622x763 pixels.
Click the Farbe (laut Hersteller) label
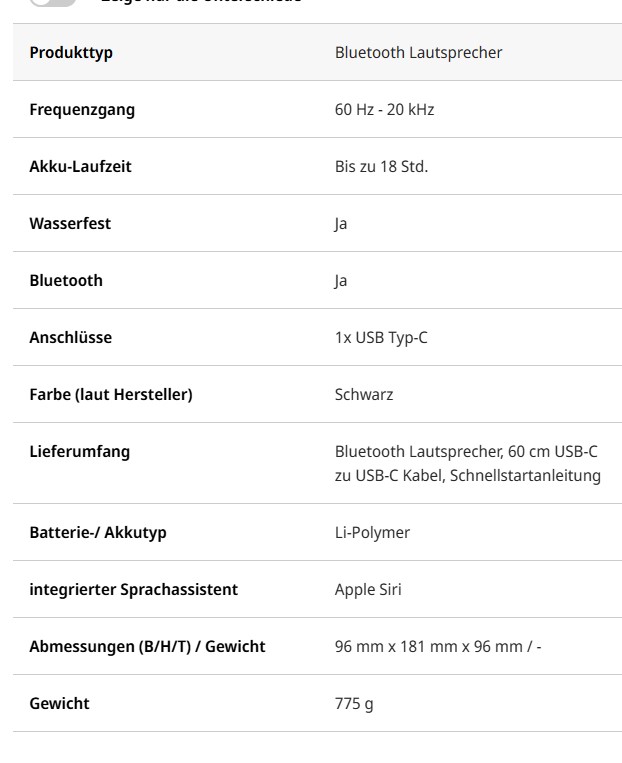[111, 395]
